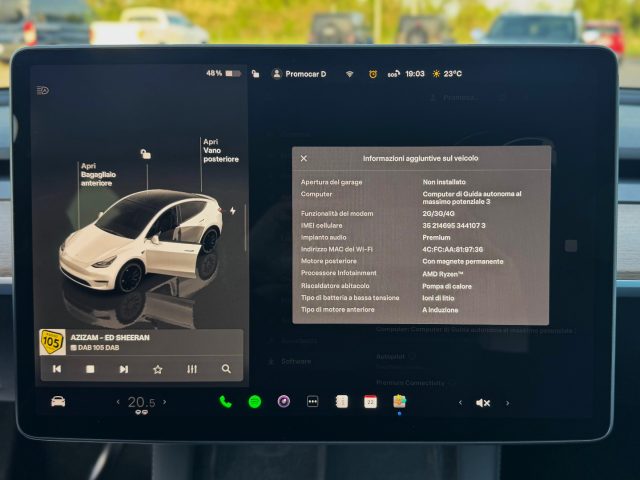This screenshot has width=640, height=480.
Task: Tap the 3D car model
Action: click(x=142, y=240)
